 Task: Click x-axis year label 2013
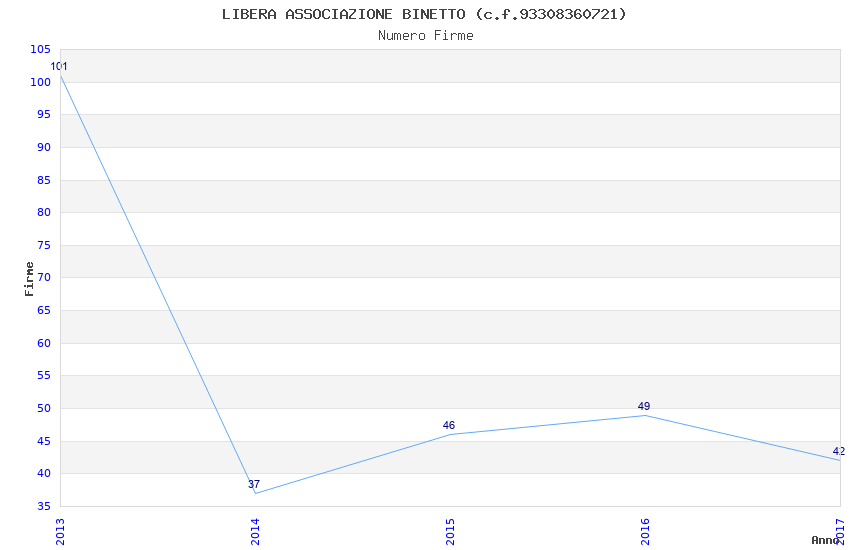click(x=60, y=532)
